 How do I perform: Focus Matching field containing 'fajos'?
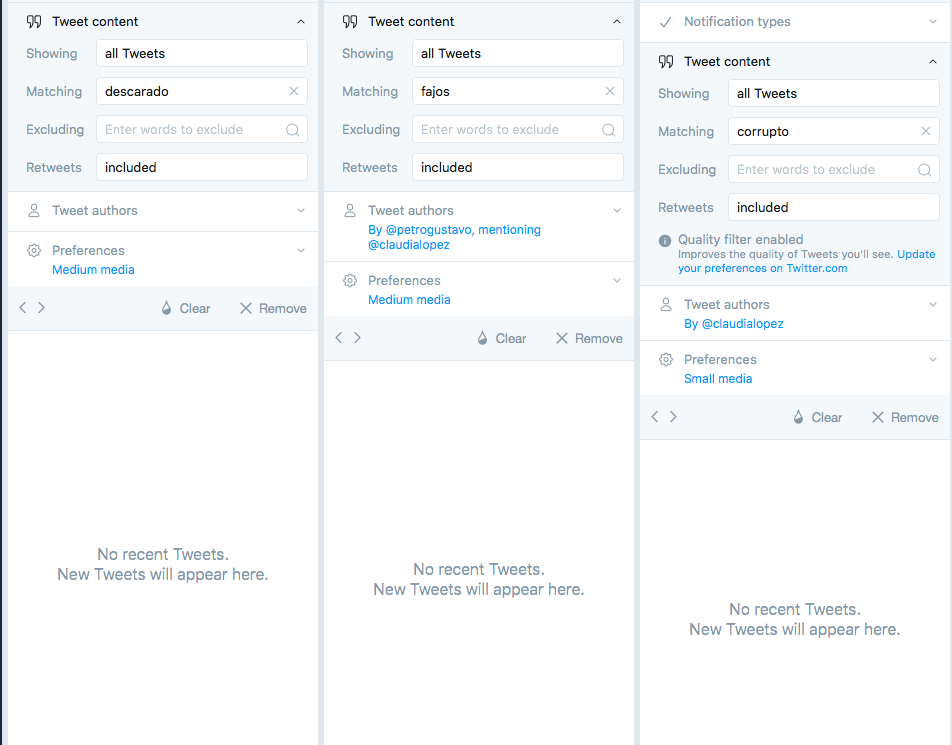click(518, 91)
